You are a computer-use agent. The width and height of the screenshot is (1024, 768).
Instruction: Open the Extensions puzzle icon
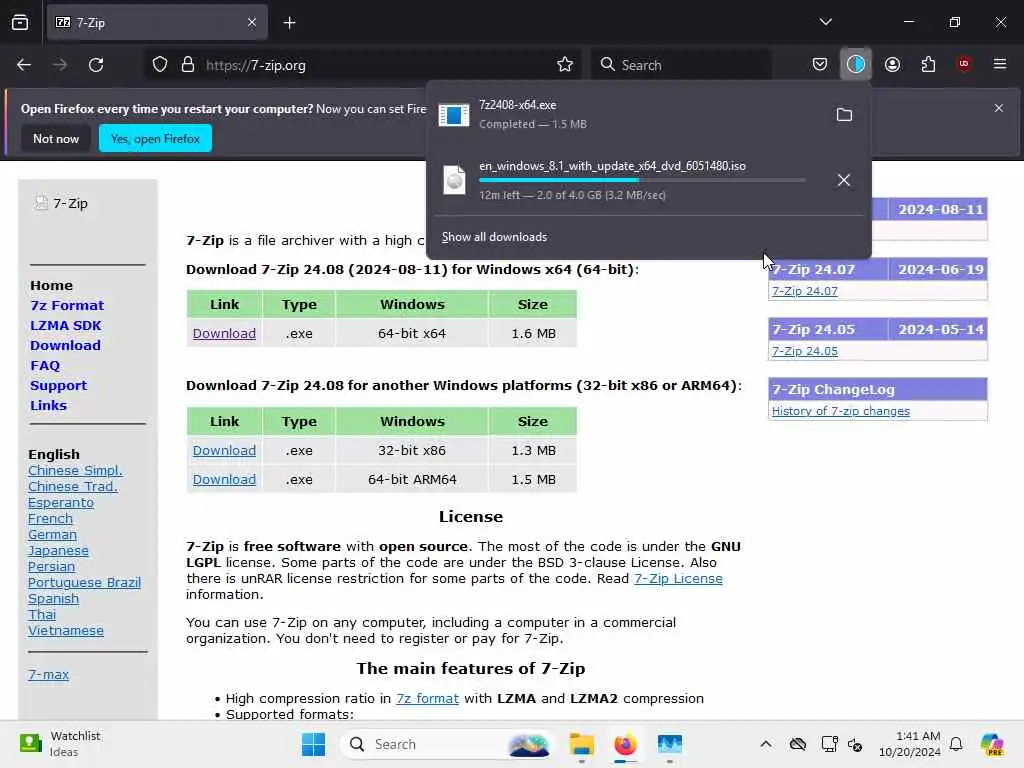click(x=928, y=65)
